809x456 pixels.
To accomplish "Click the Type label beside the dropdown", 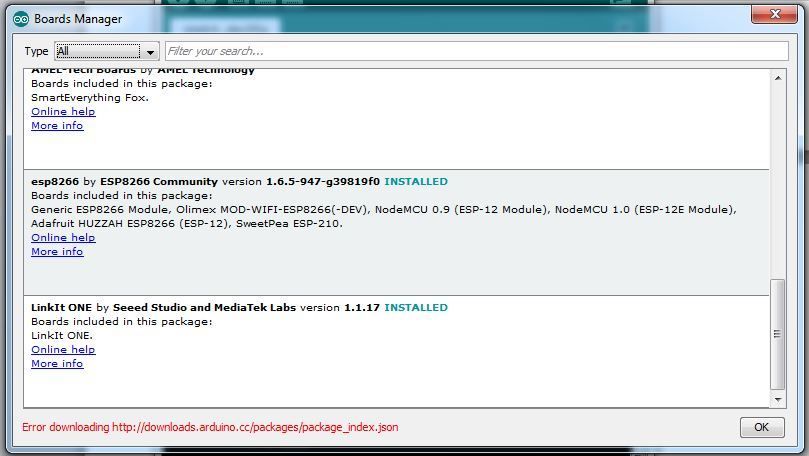I will [36, 51].
